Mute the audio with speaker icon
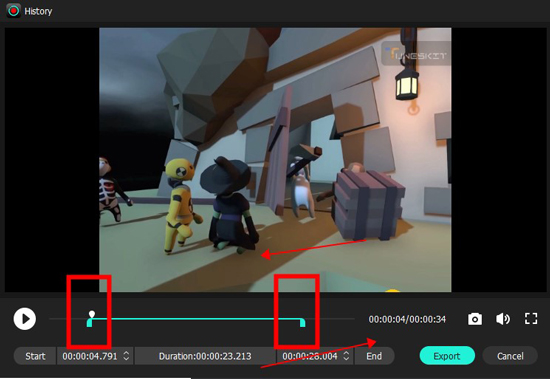The image size is (550, 379). (503, 319)
